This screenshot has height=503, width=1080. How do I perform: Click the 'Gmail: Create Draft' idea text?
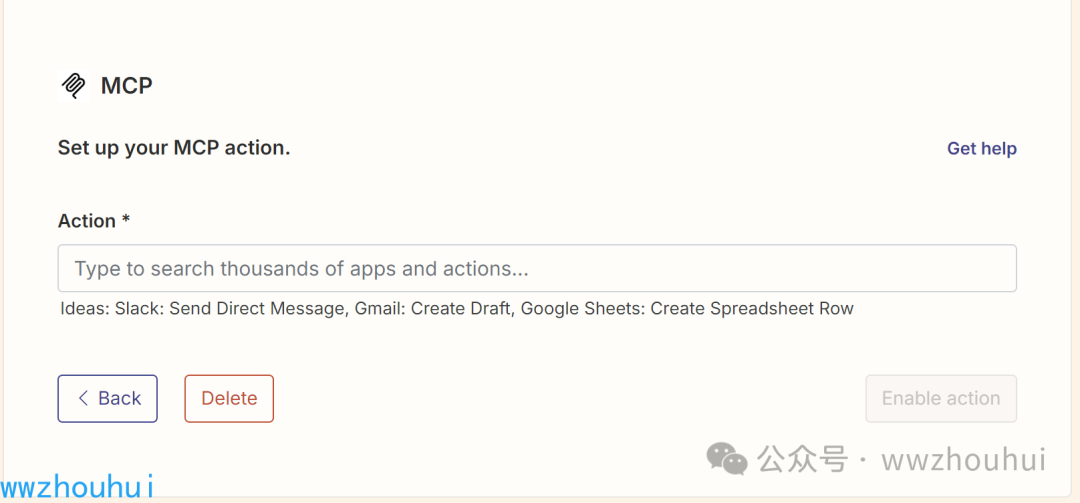(x=434, y=308)
